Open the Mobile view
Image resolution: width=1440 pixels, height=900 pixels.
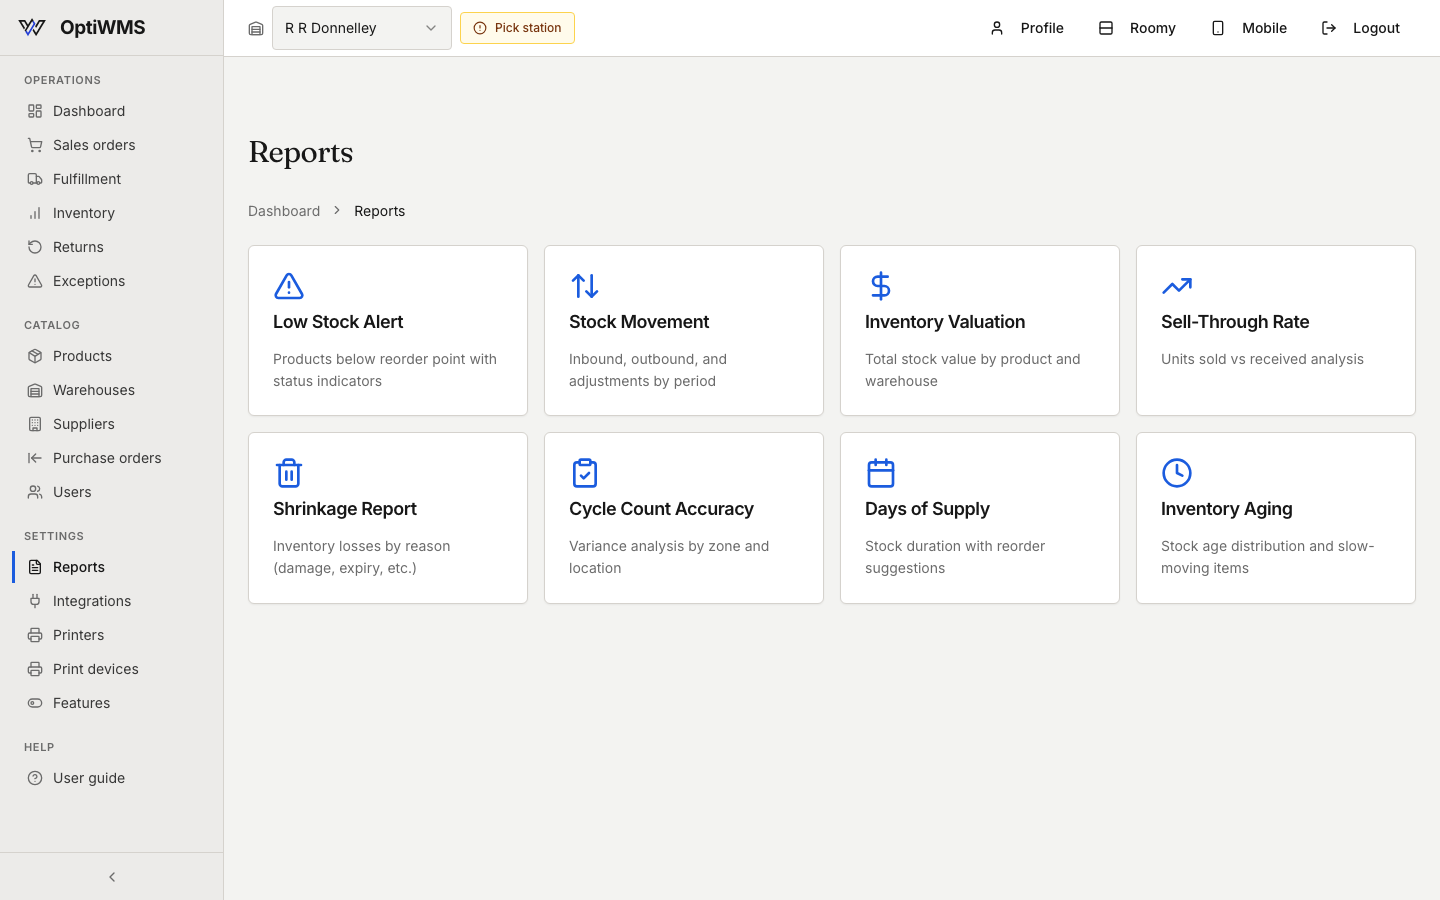point(1248,28)
